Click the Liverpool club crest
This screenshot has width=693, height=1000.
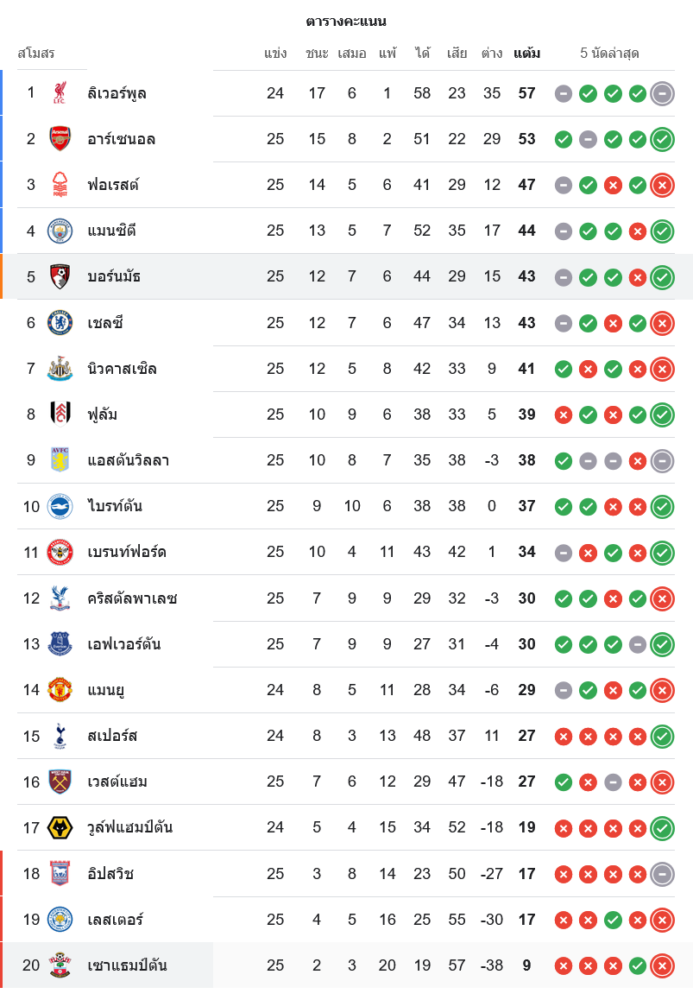(x=60, y=93)
